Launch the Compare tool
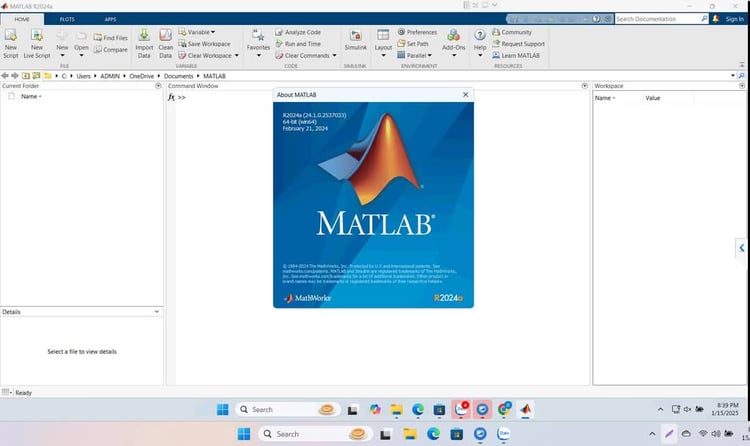The image size is (750, 446). (x=111, y=49)
